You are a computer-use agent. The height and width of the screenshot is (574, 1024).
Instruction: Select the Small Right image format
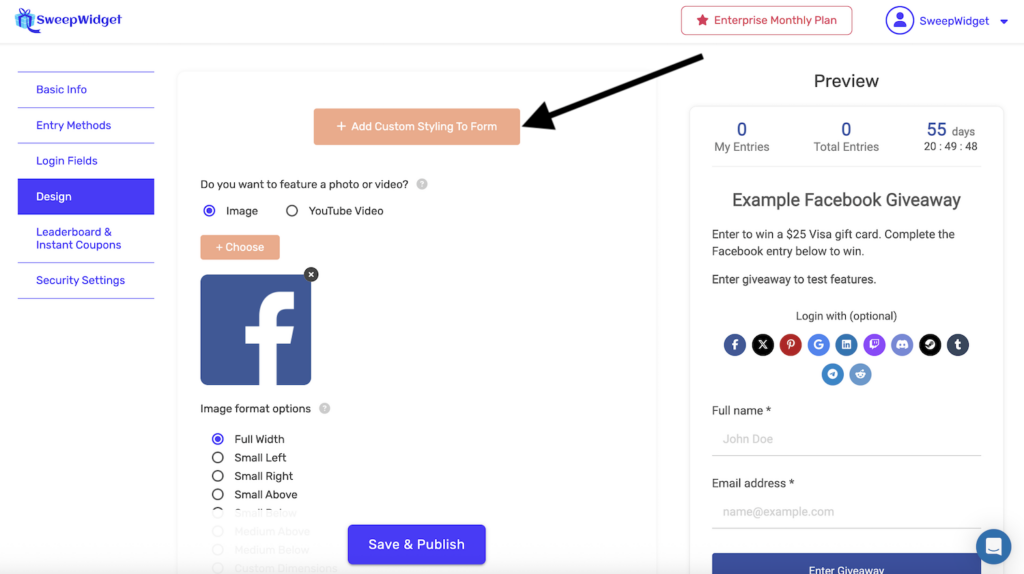(x=218, y=476)
